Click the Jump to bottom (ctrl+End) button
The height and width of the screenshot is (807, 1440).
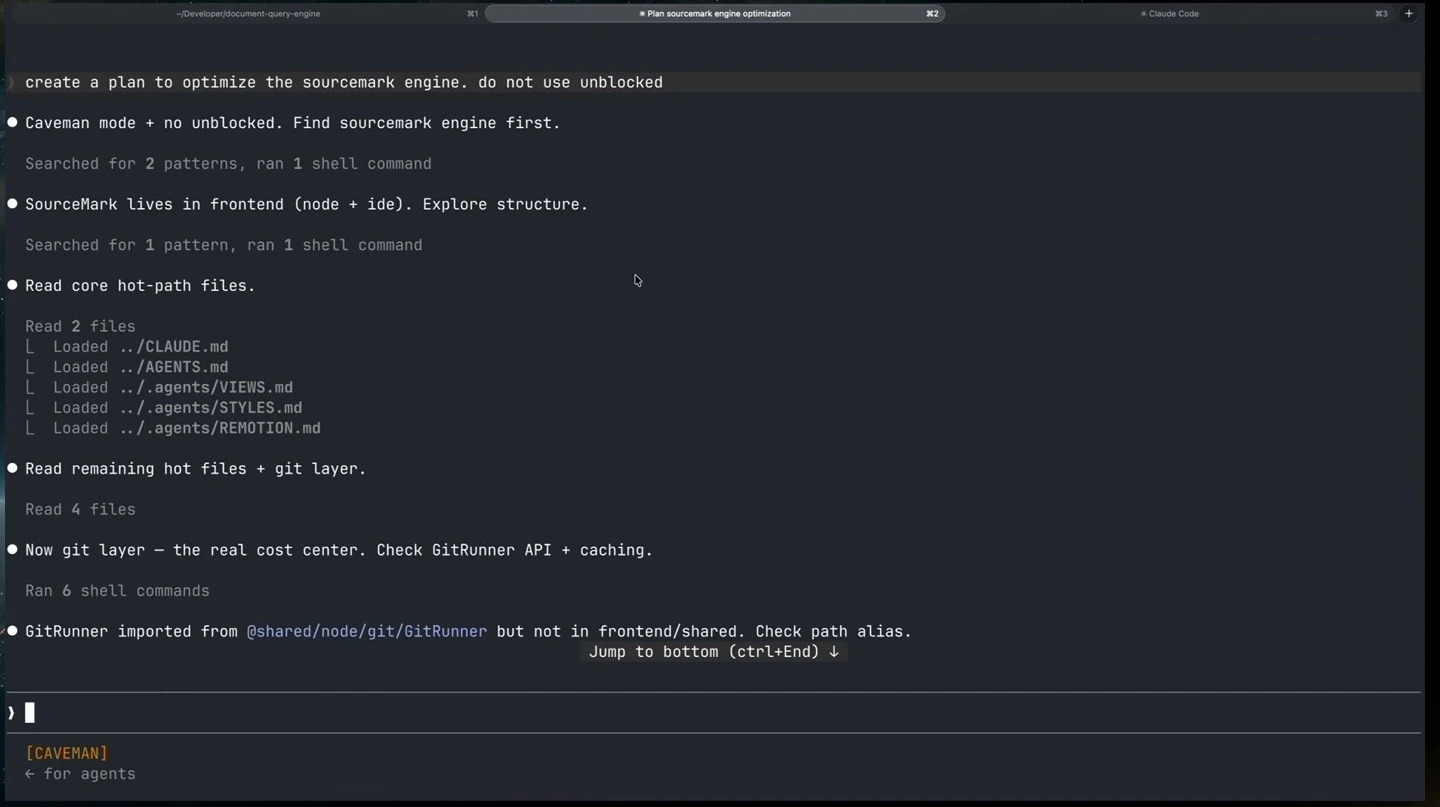click(x=714, y=652)
